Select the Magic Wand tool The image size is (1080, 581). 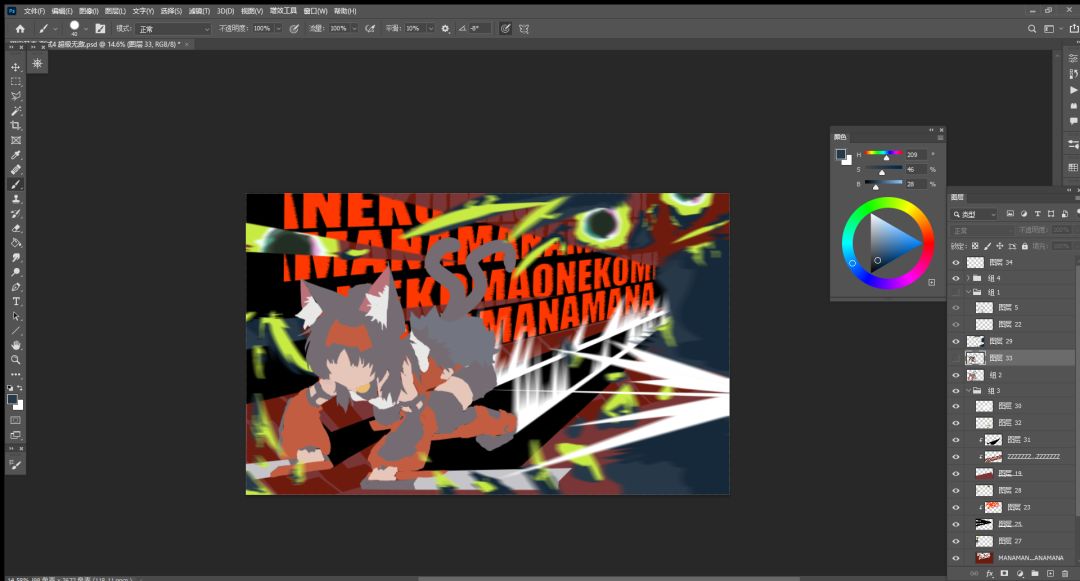[x=16, y=111]
